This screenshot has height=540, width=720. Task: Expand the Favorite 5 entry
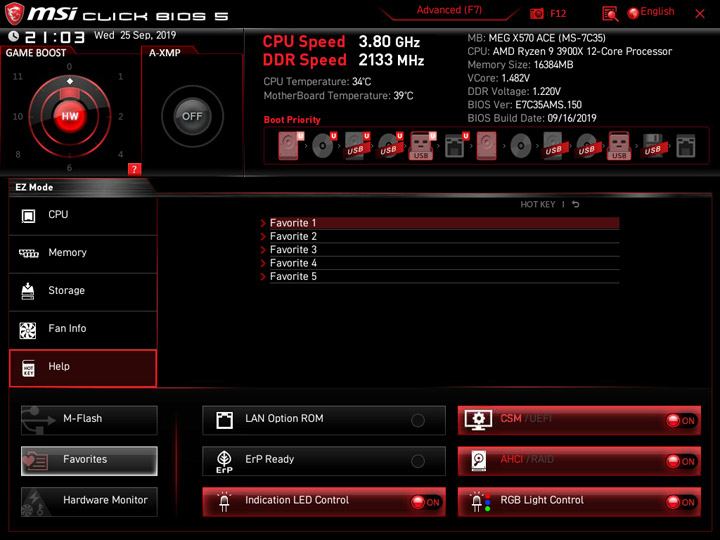click(x=439, y=276)
